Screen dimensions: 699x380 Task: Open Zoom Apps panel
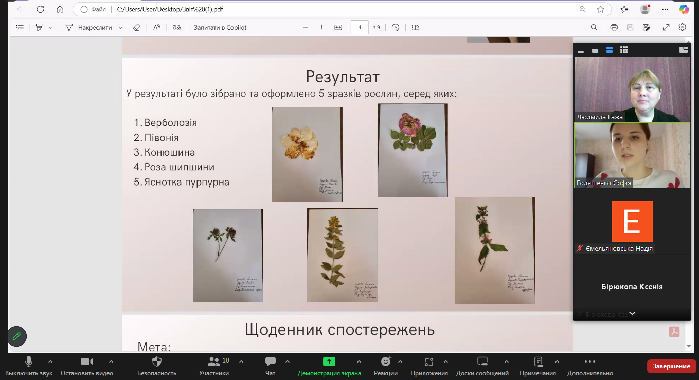(429, 366)
